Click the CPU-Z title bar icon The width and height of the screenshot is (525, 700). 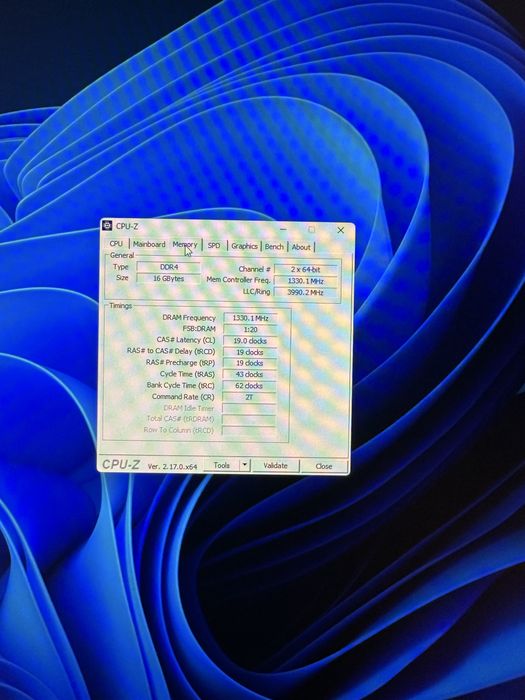click(x=107, y=226)
